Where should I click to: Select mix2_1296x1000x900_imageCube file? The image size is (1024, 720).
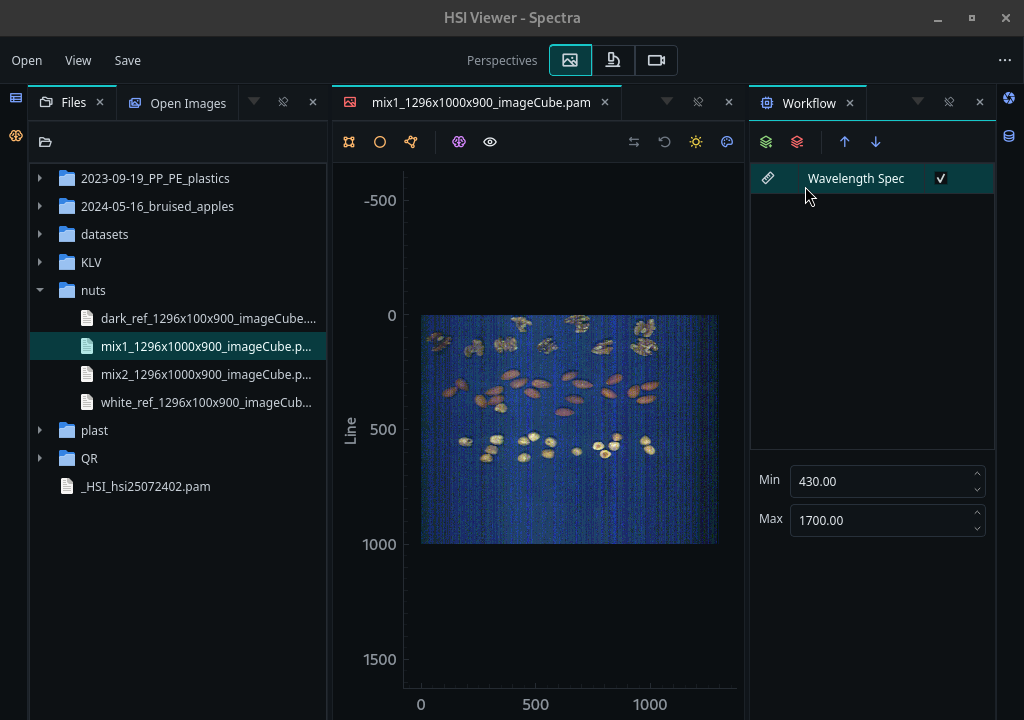[x=178, y=374]
